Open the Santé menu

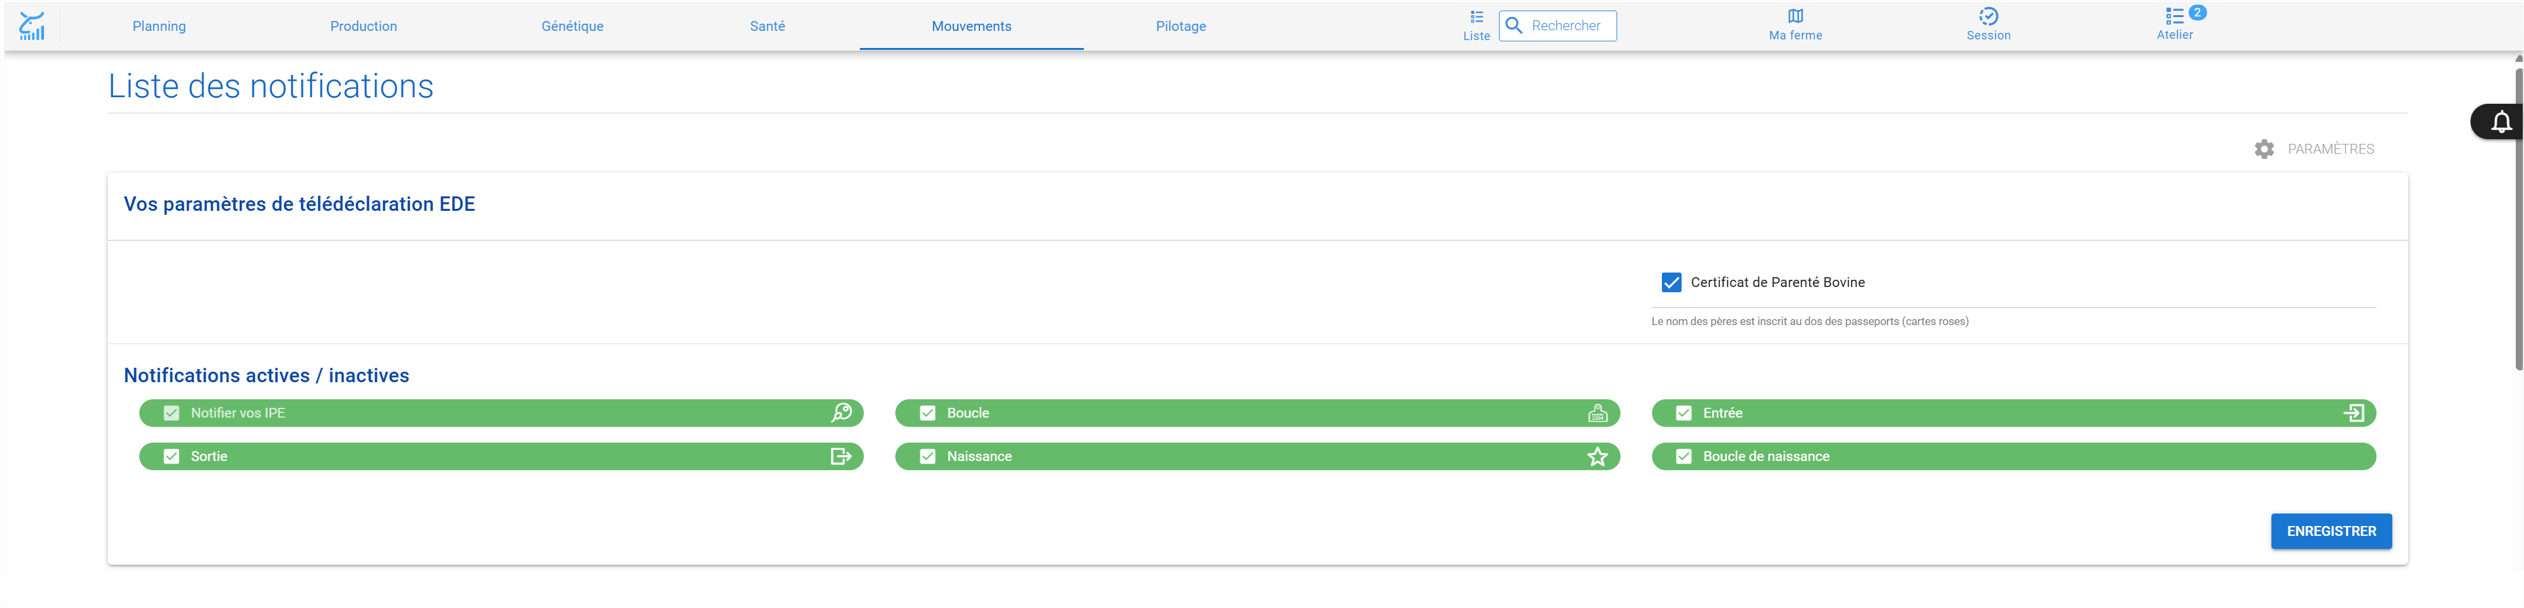point(767,26)
